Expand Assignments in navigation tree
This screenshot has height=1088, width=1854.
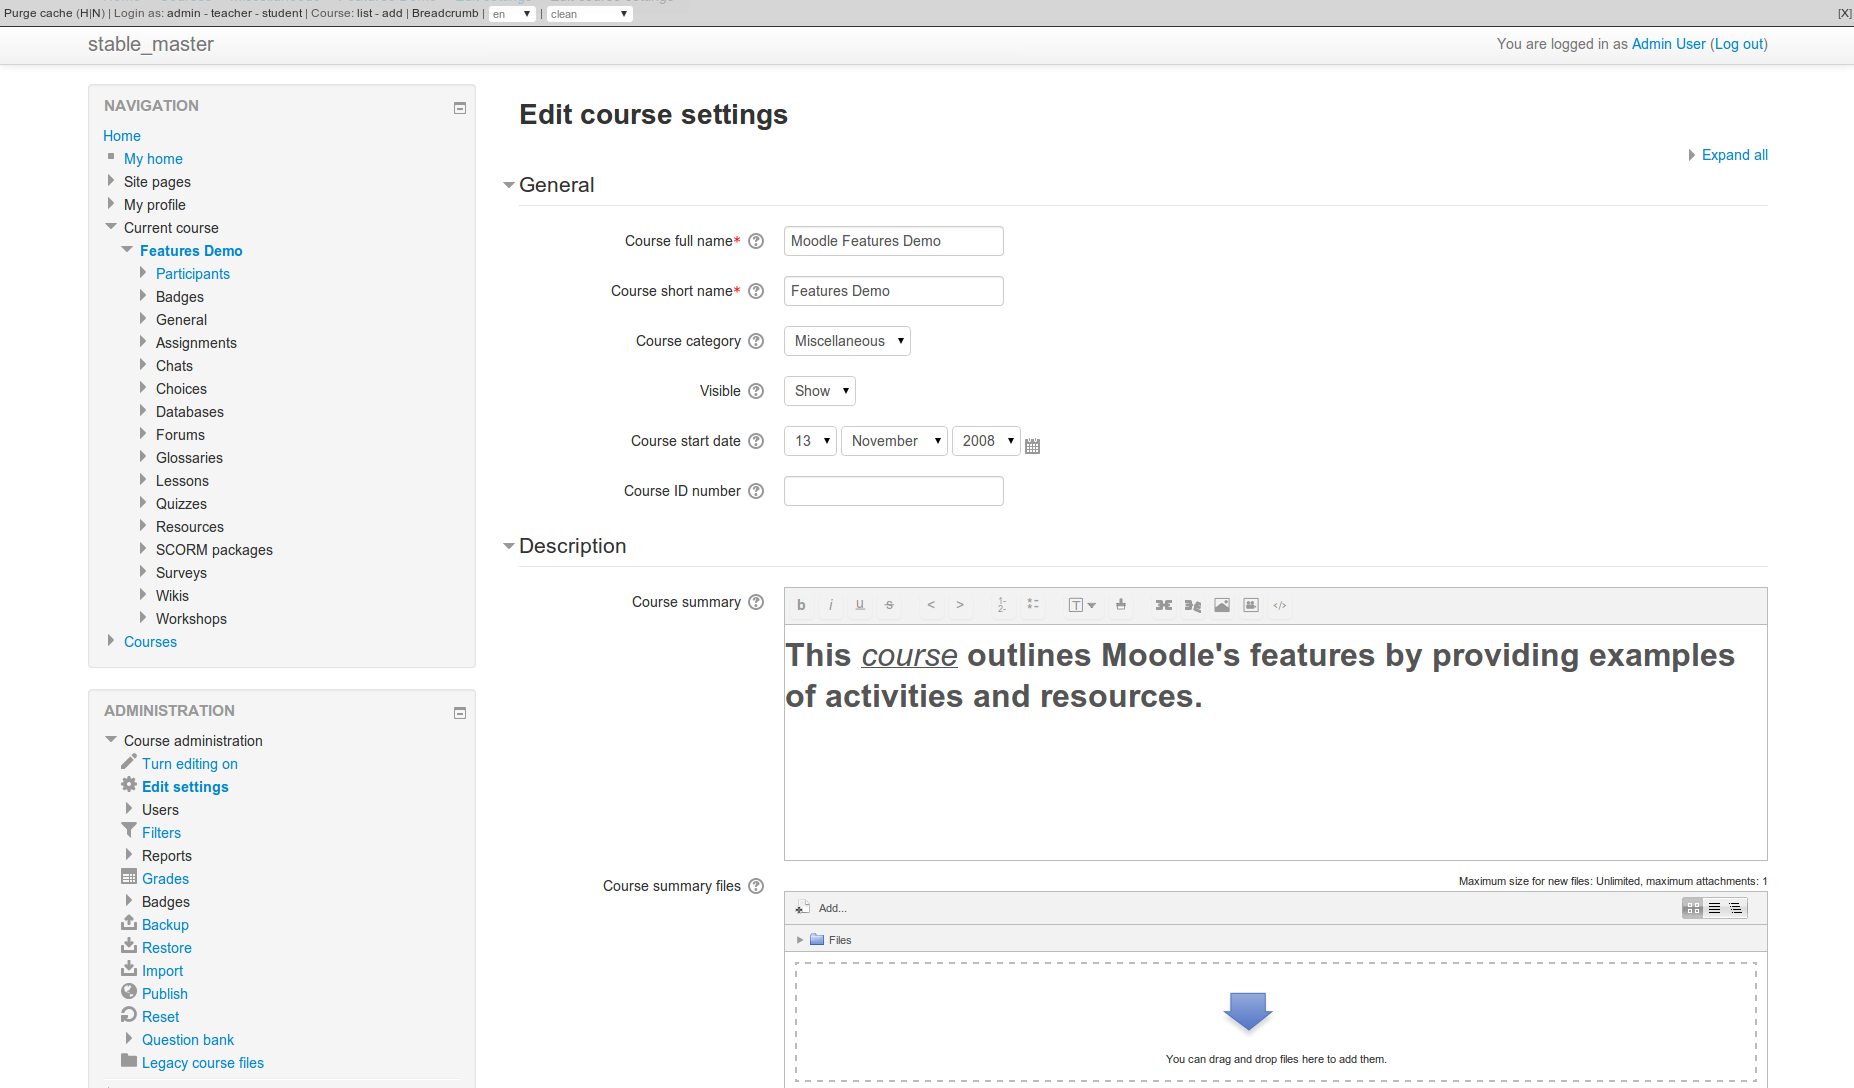point(143,342)
